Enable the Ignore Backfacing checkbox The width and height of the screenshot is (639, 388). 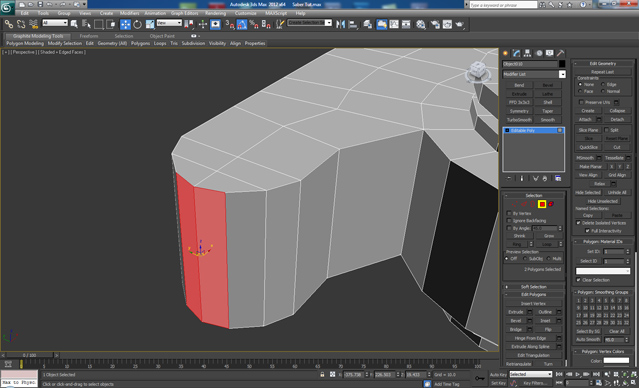coord(509,220)
